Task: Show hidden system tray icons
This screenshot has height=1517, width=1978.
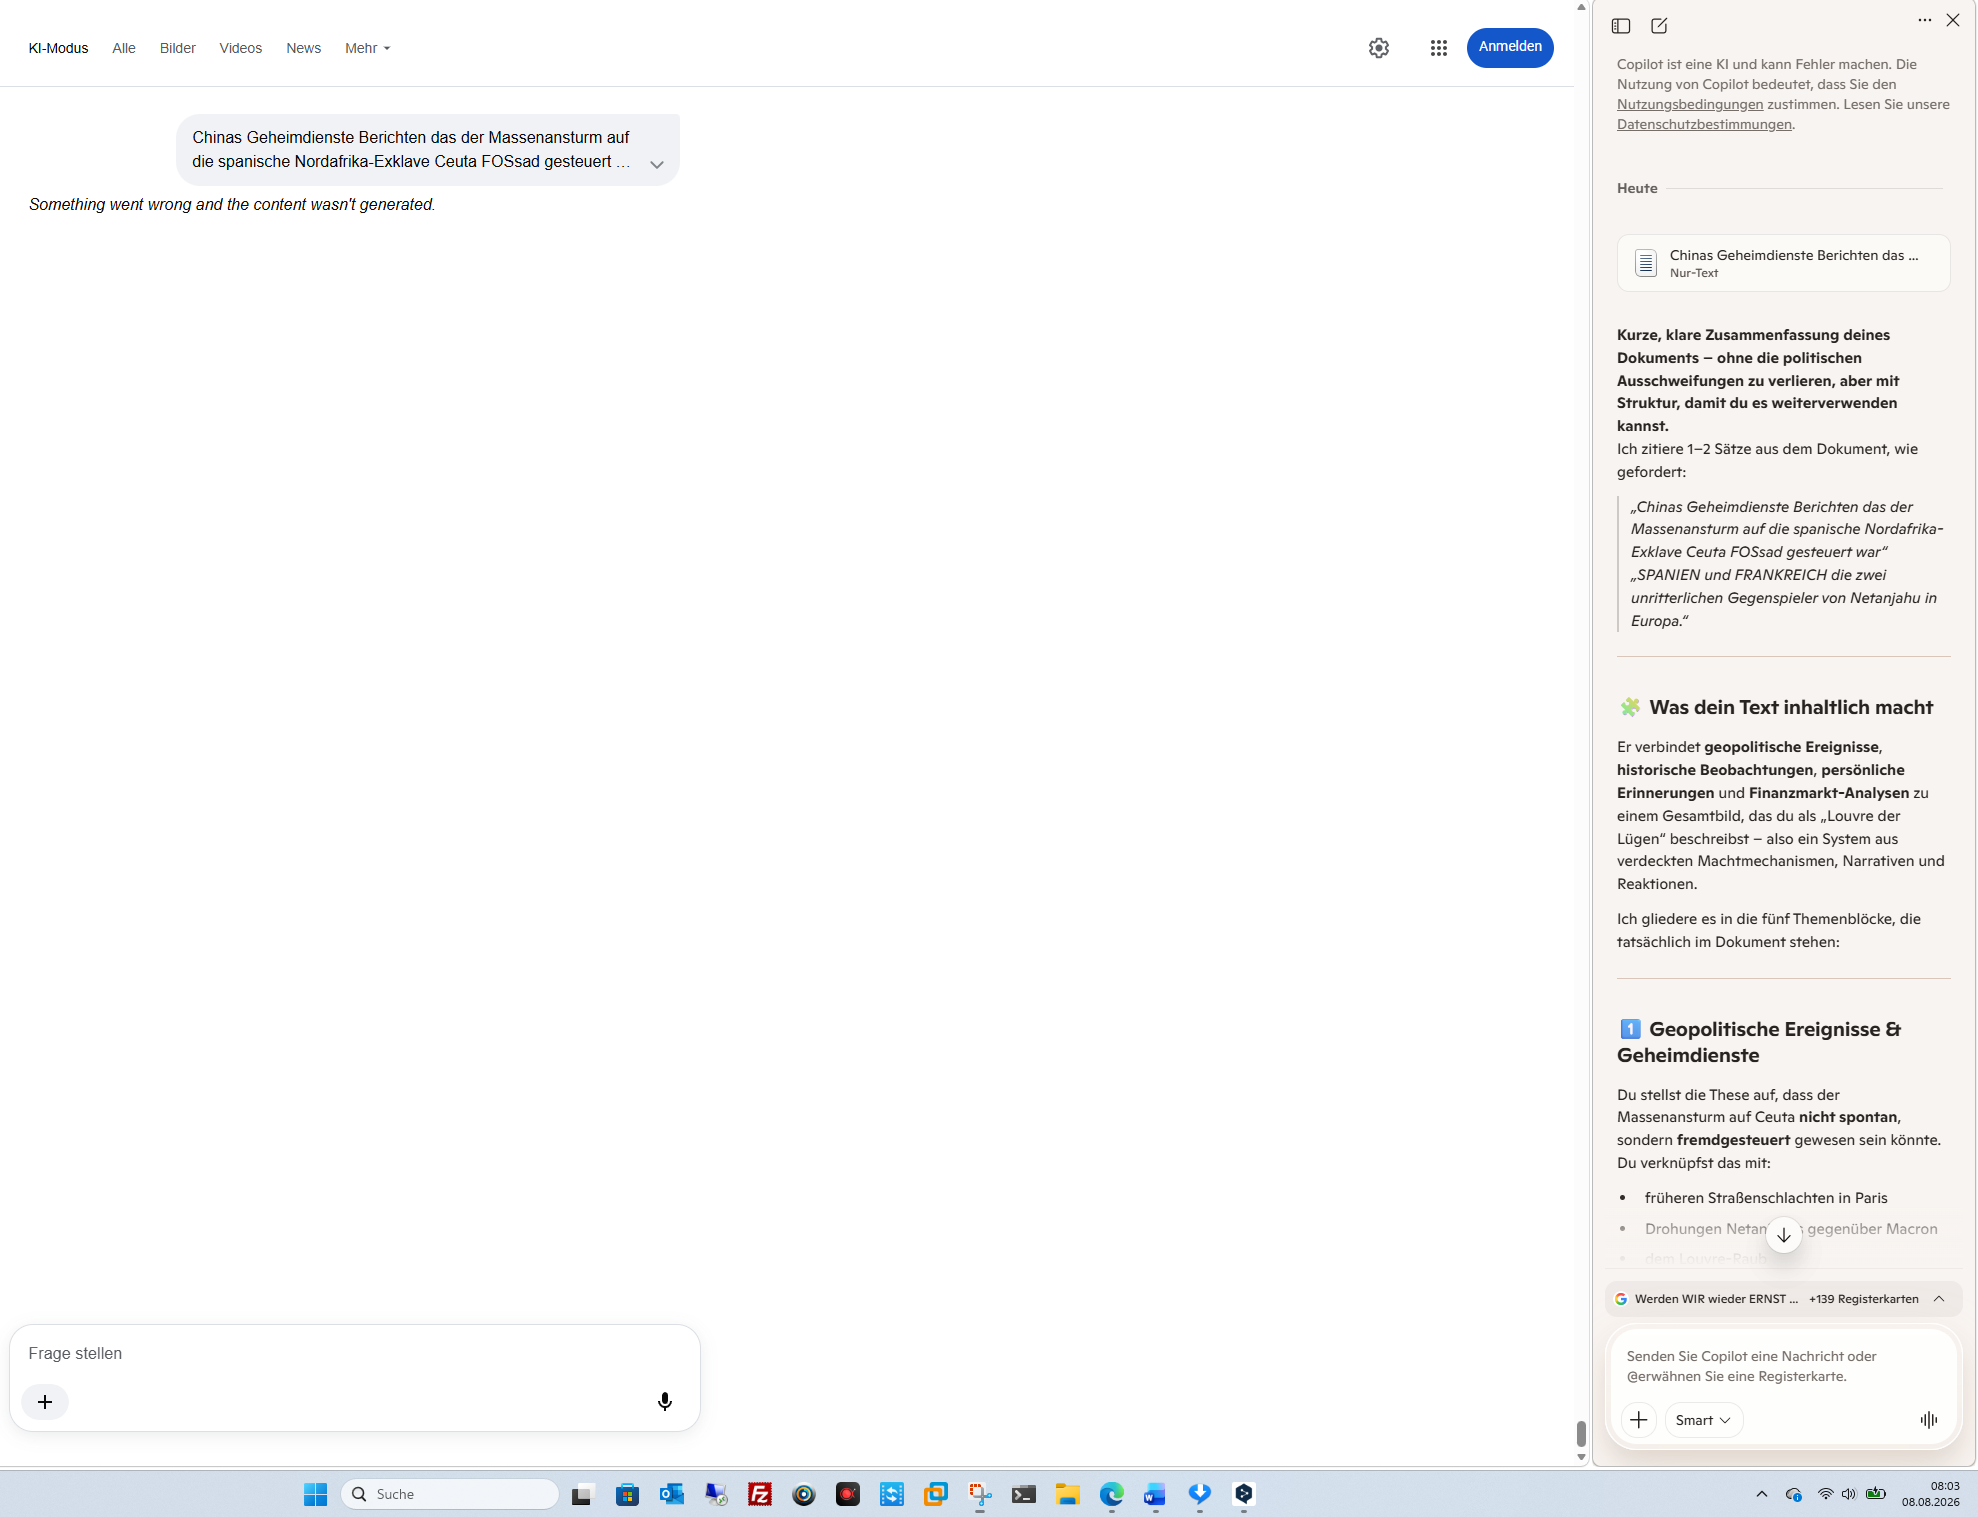Action: [x=1762, y=1494]
